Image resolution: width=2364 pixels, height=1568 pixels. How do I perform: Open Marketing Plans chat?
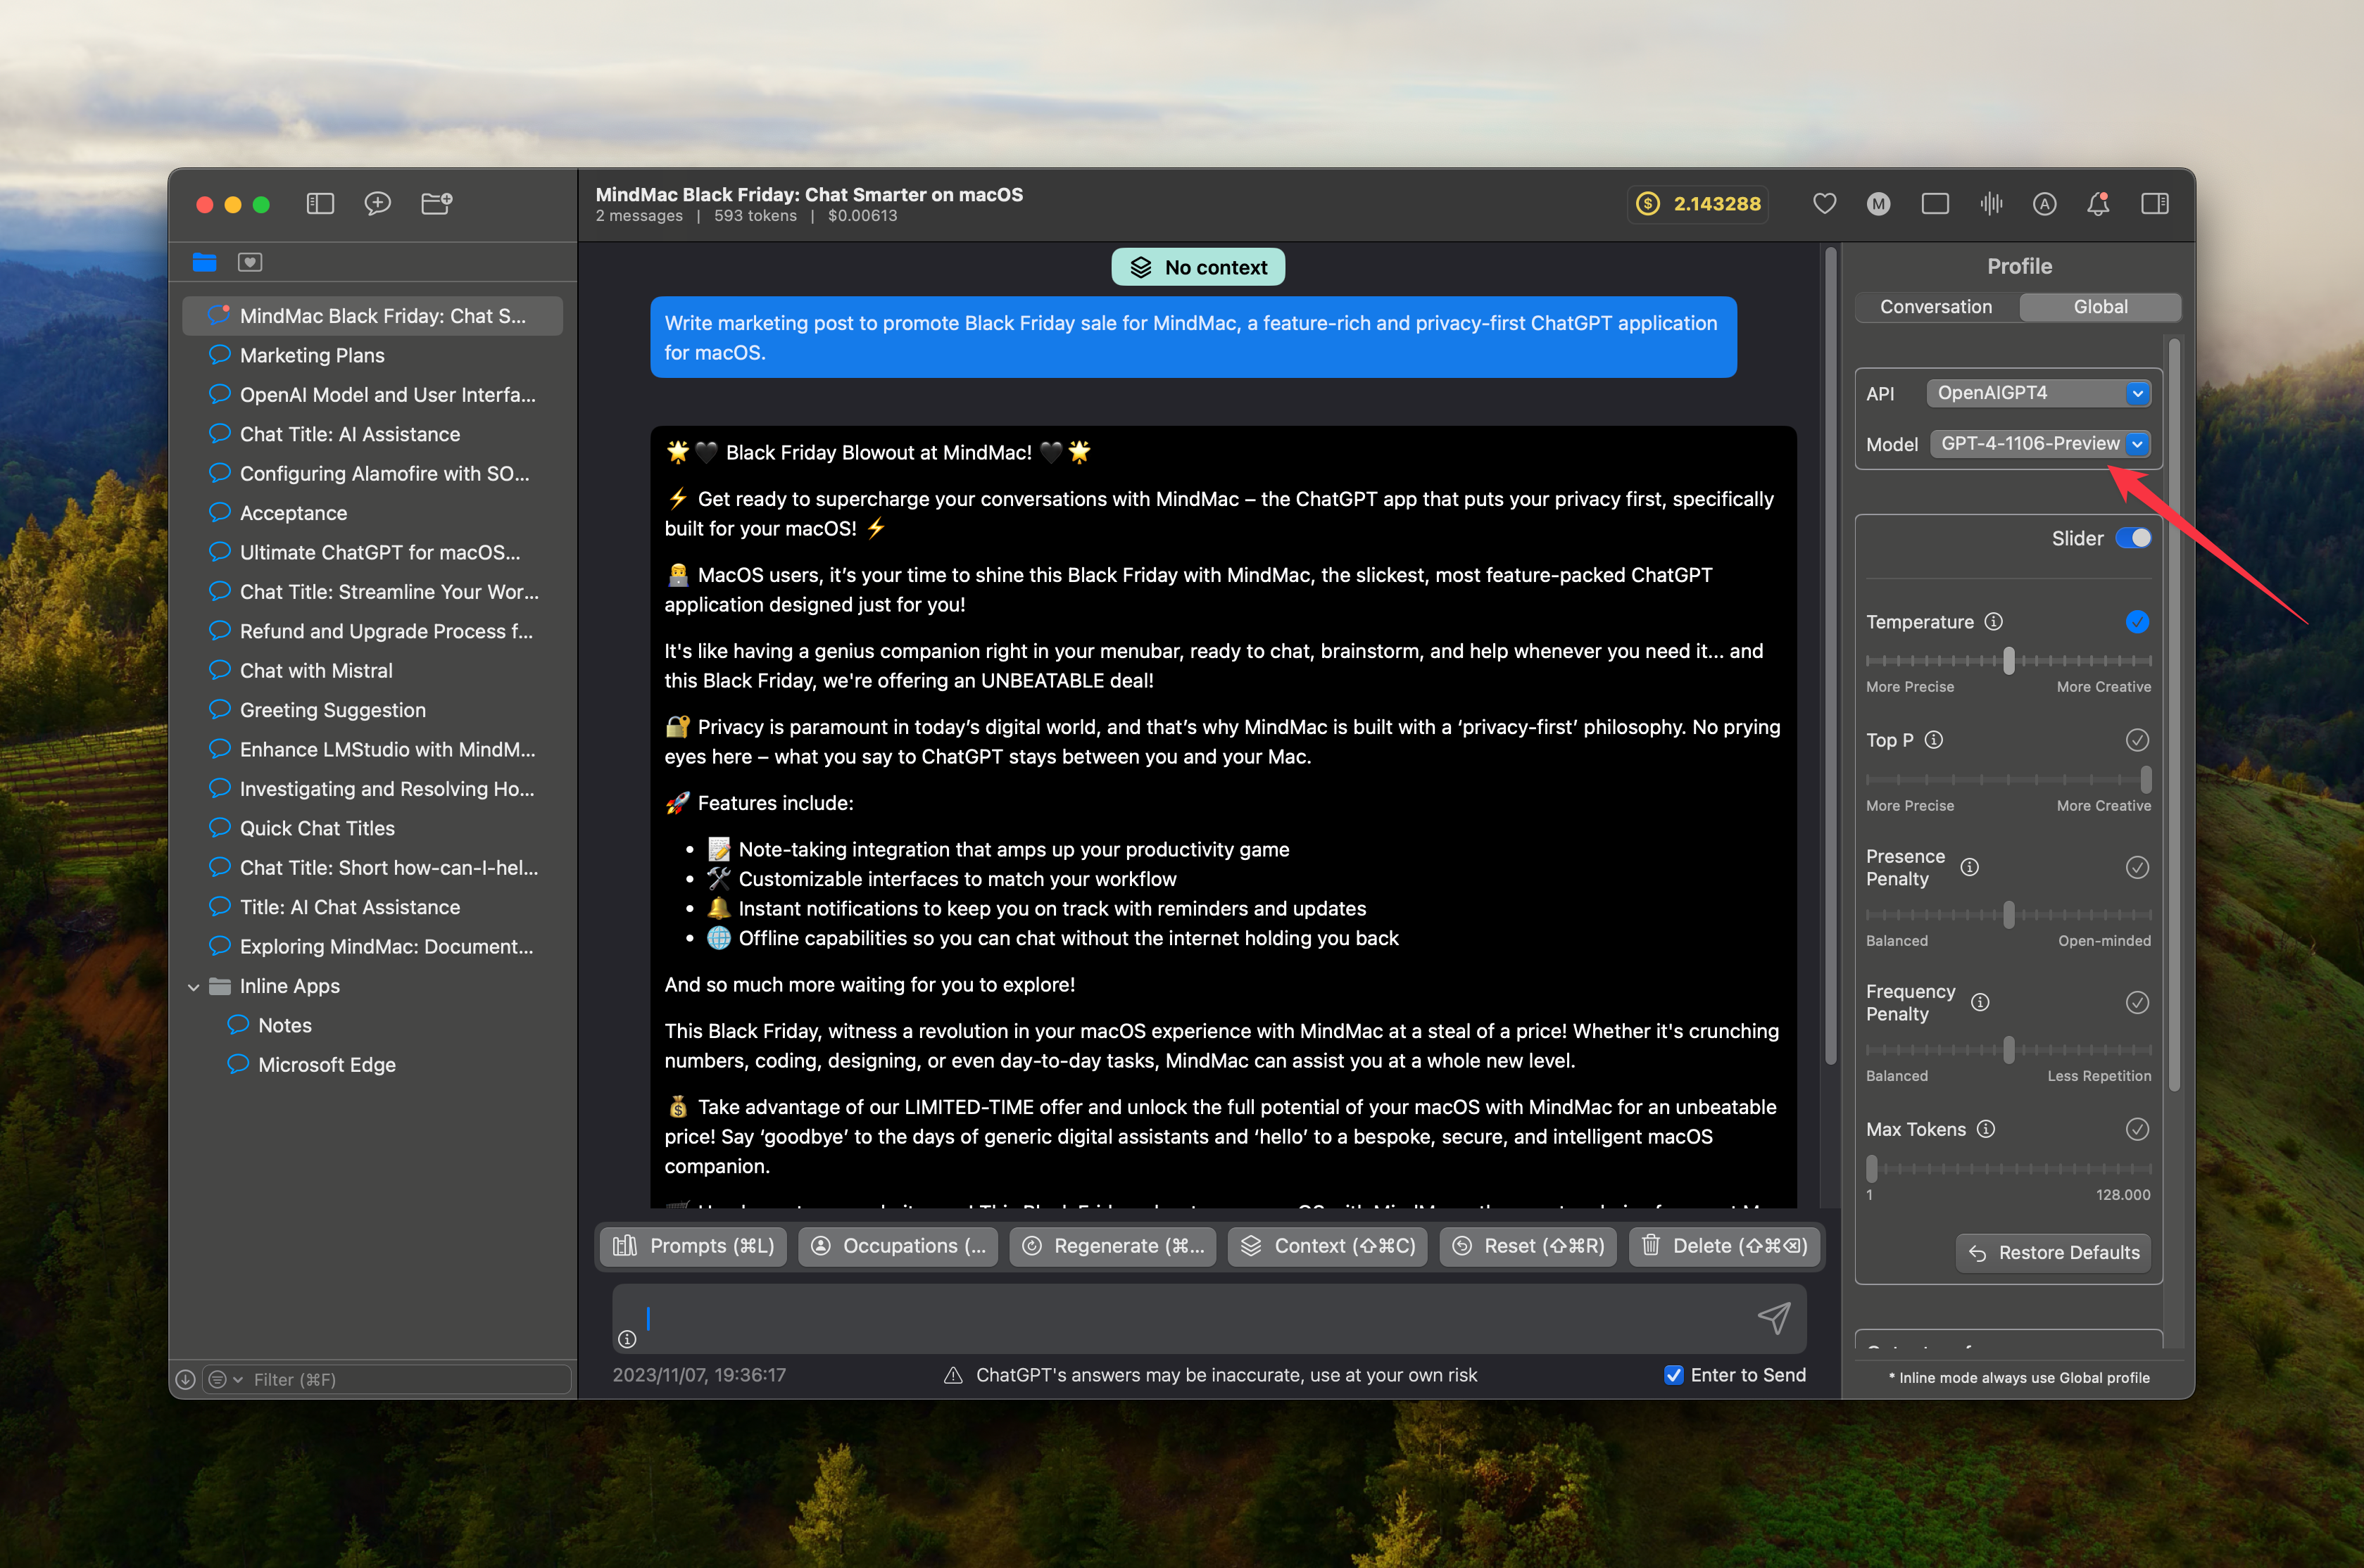click(372, 355)
